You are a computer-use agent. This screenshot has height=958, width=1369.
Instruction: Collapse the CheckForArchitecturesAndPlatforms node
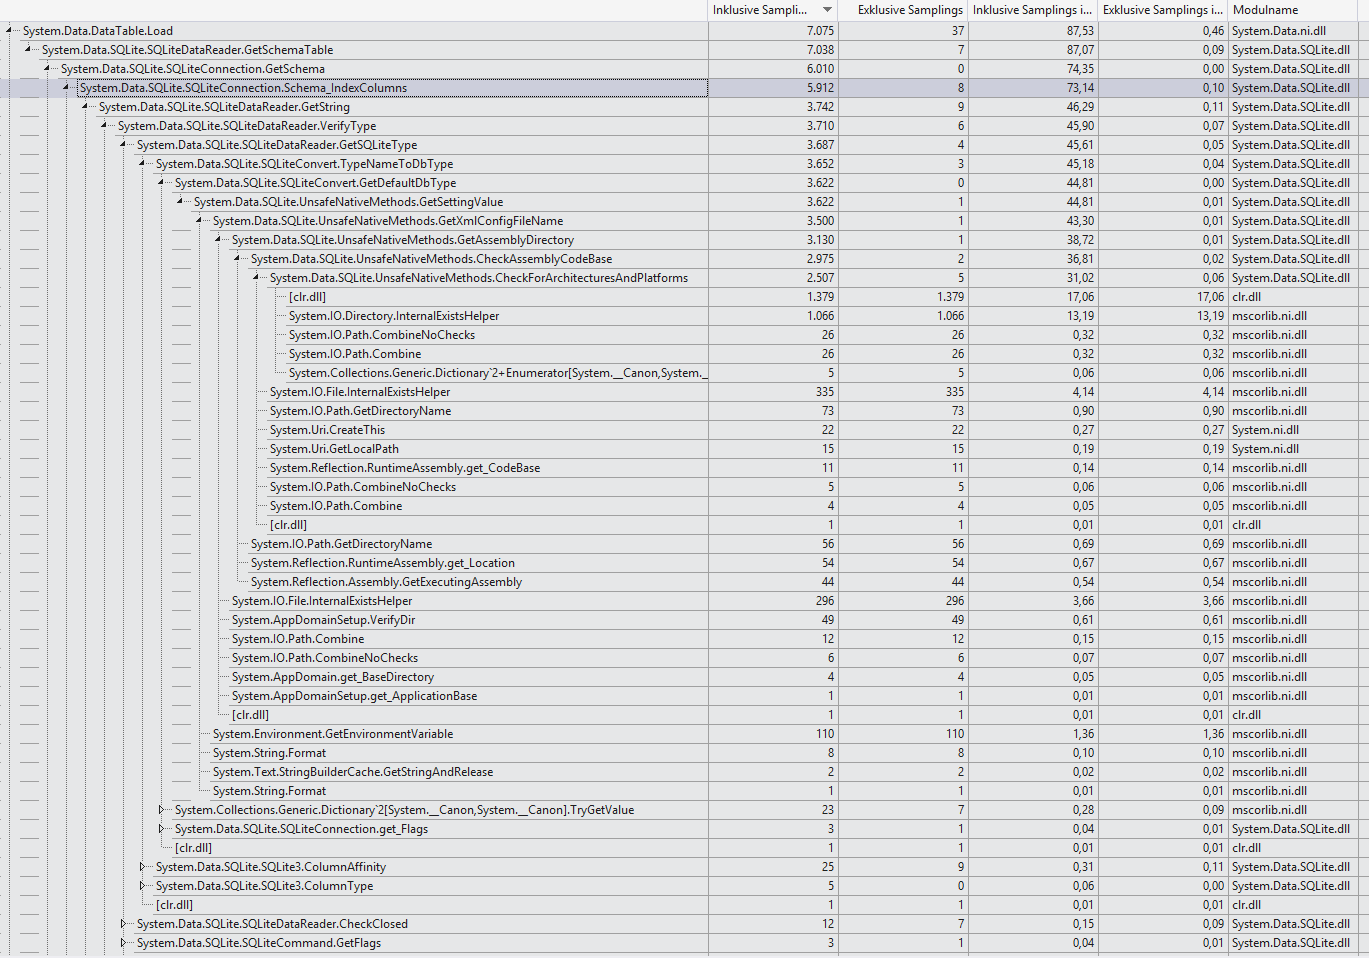(256, 278)
